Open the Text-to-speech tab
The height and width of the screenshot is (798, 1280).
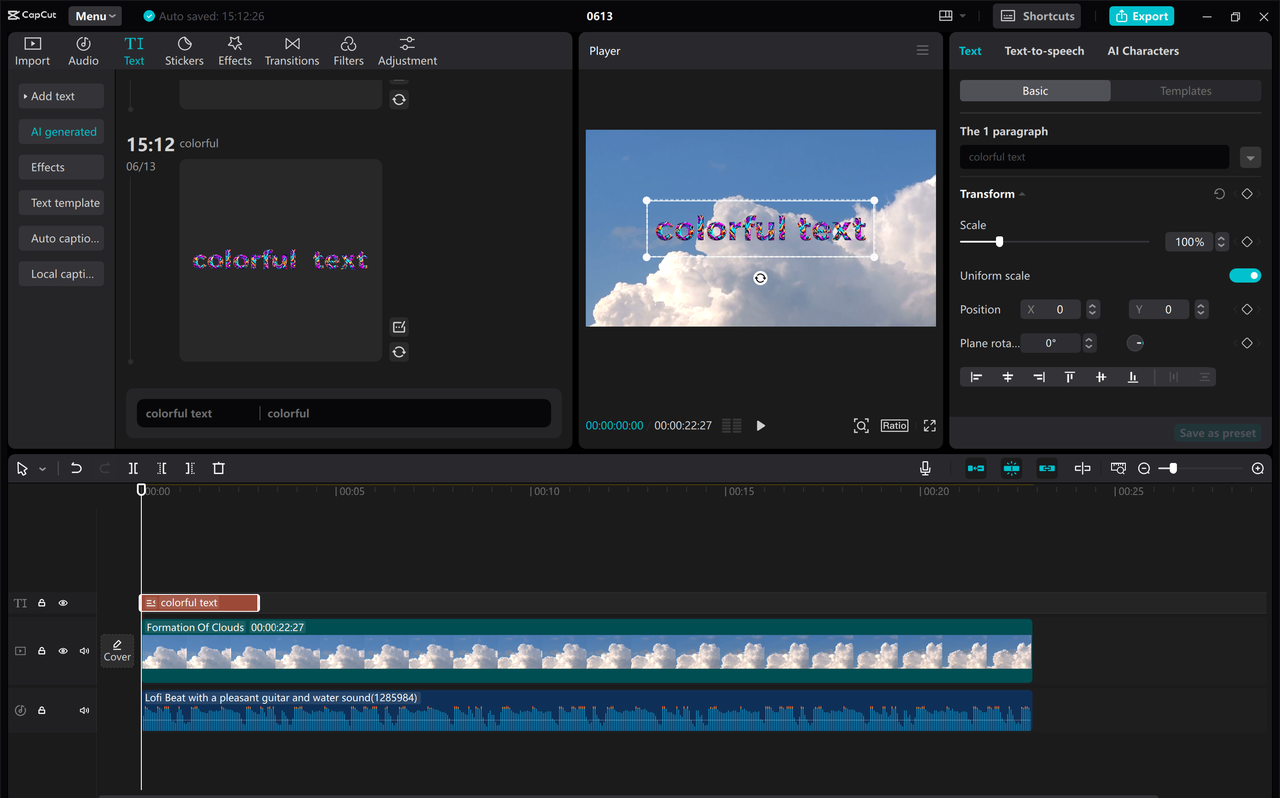1044,50
